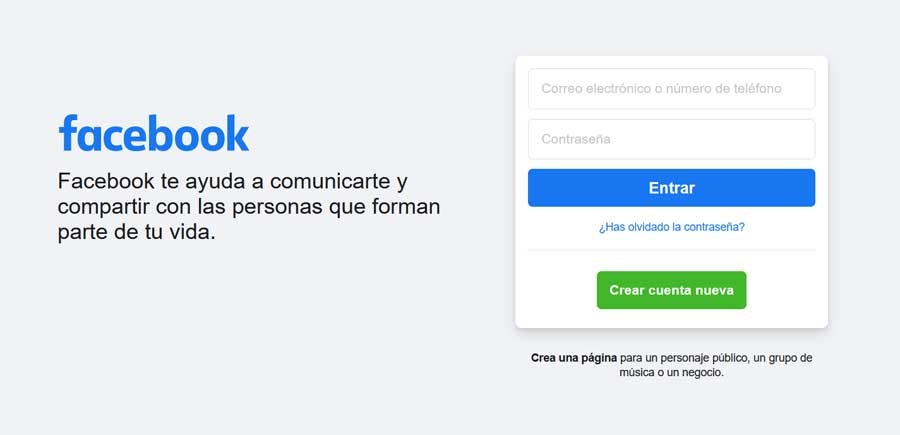Click the green Crear cuenta nueva button

click(671, 290)
